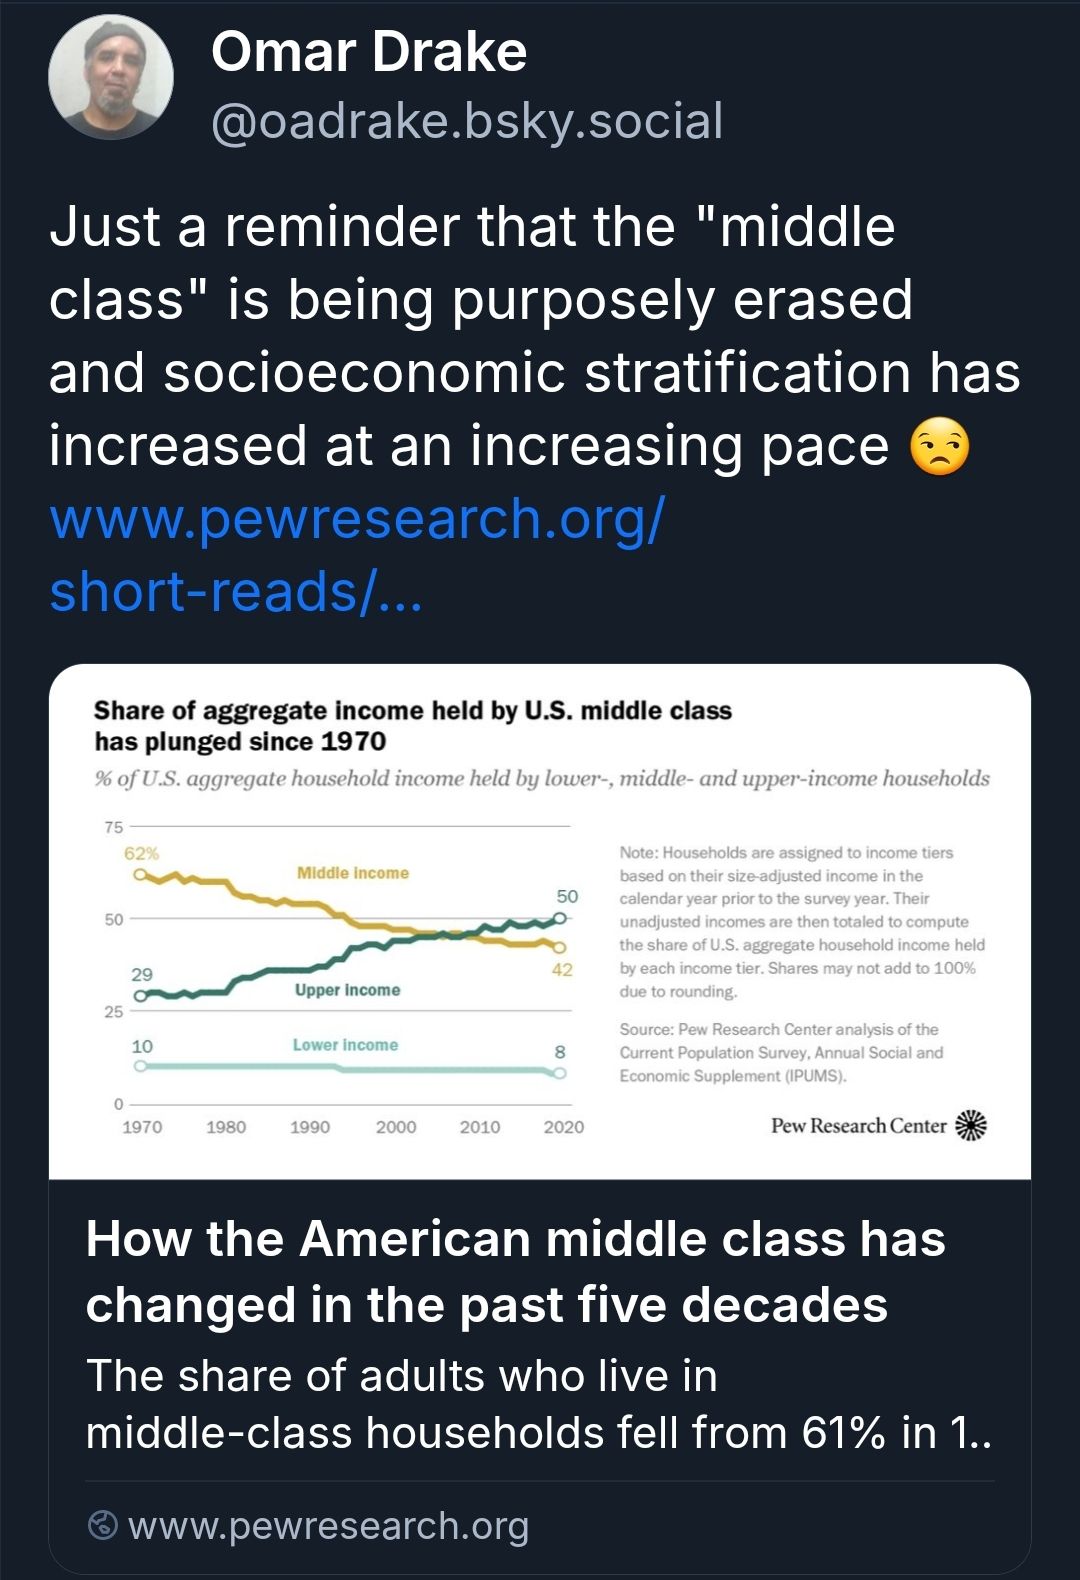Select the Pew Research Center logo
The height and width of the screenshot is (1580, 1080).
point(877,1125)
